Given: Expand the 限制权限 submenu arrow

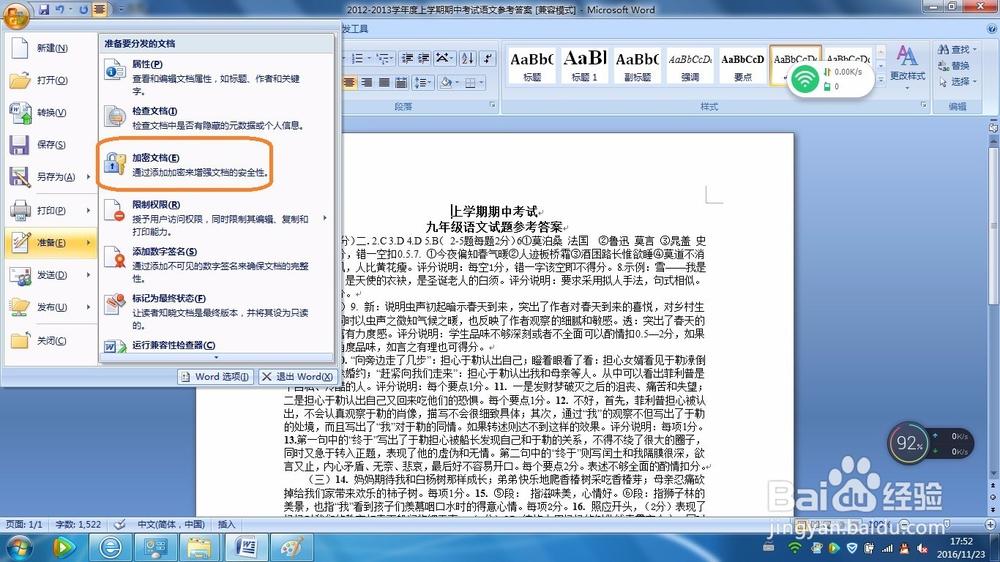Looking at the screenshot, I should (x=325, y=218).
